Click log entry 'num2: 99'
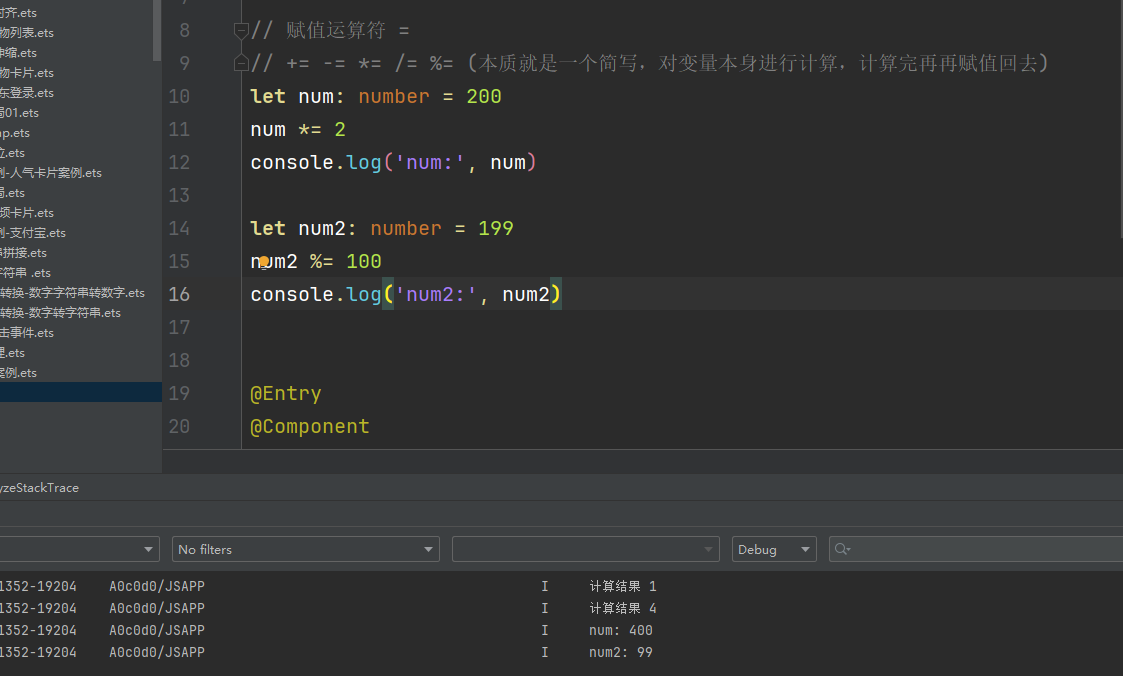 pyautogui.click(x=621, y=652)
